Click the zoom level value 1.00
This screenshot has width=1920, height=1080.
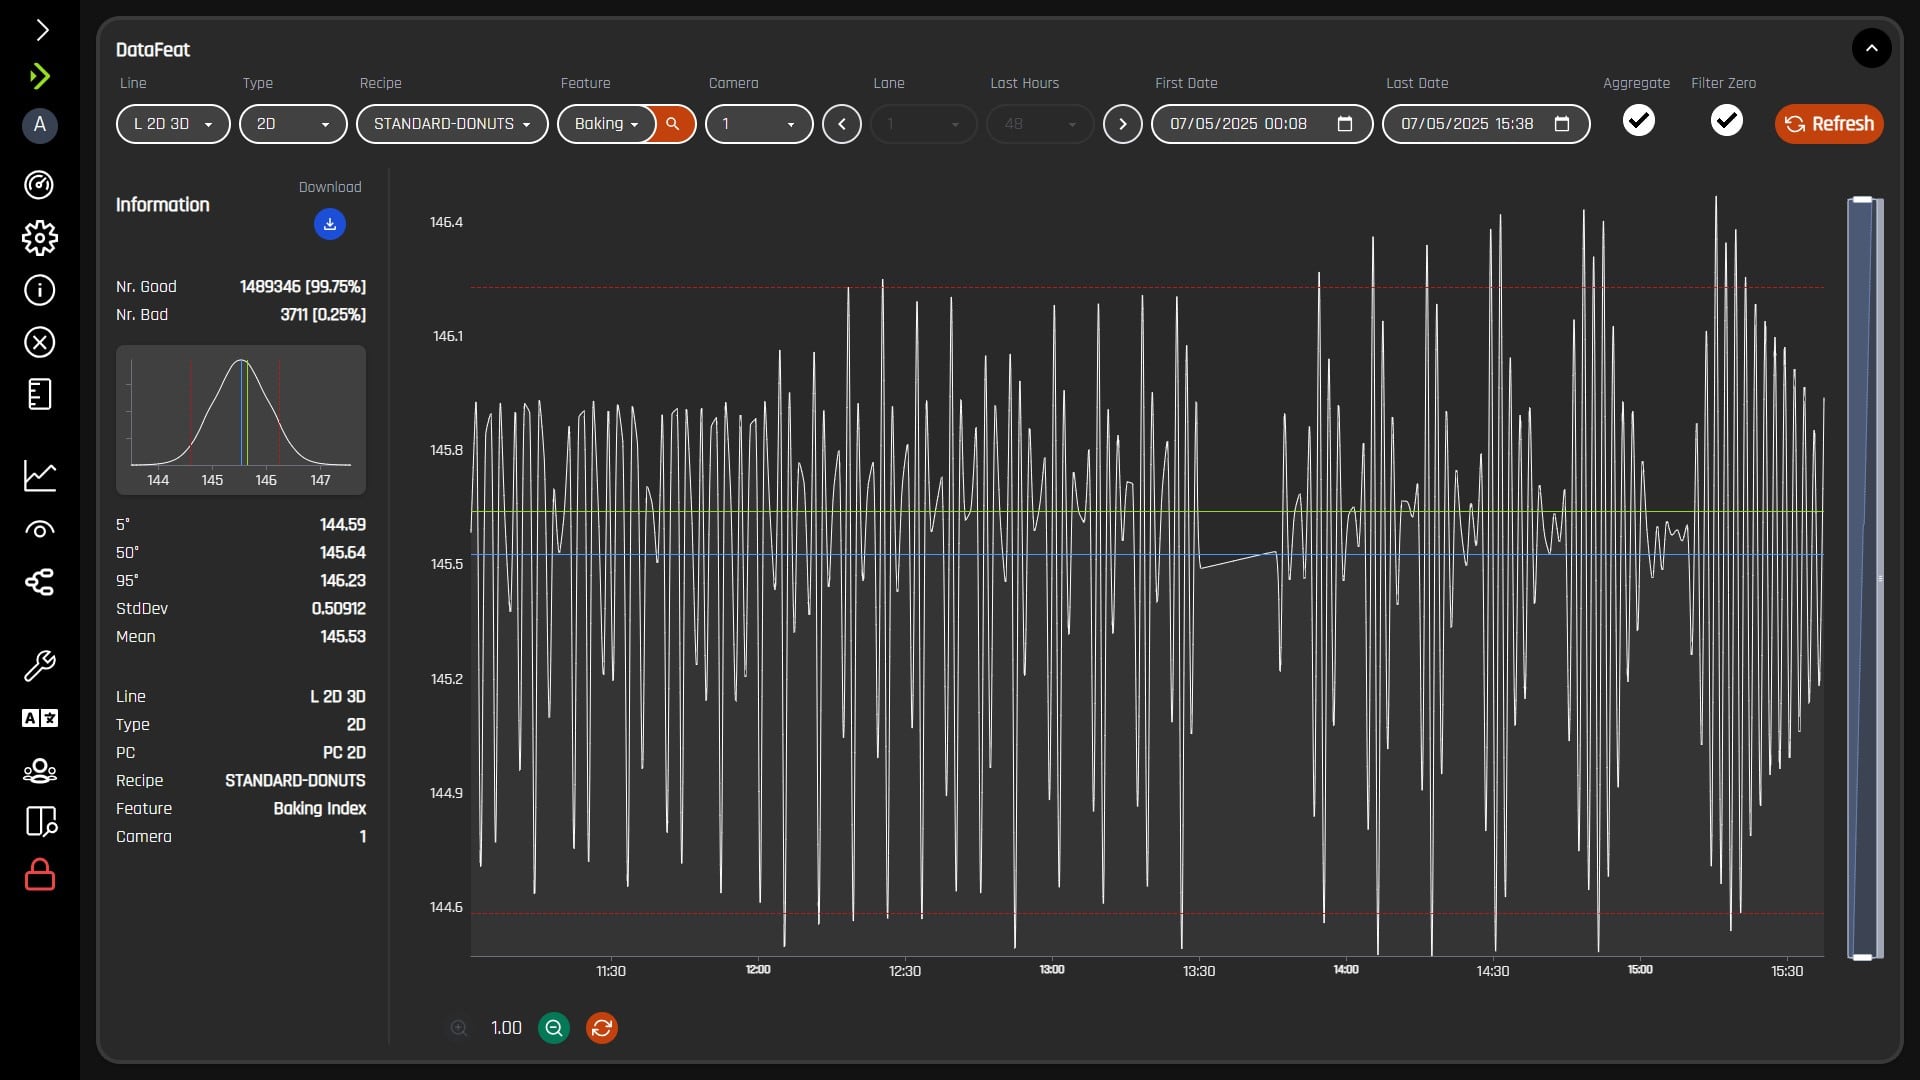coord(506,1028)
